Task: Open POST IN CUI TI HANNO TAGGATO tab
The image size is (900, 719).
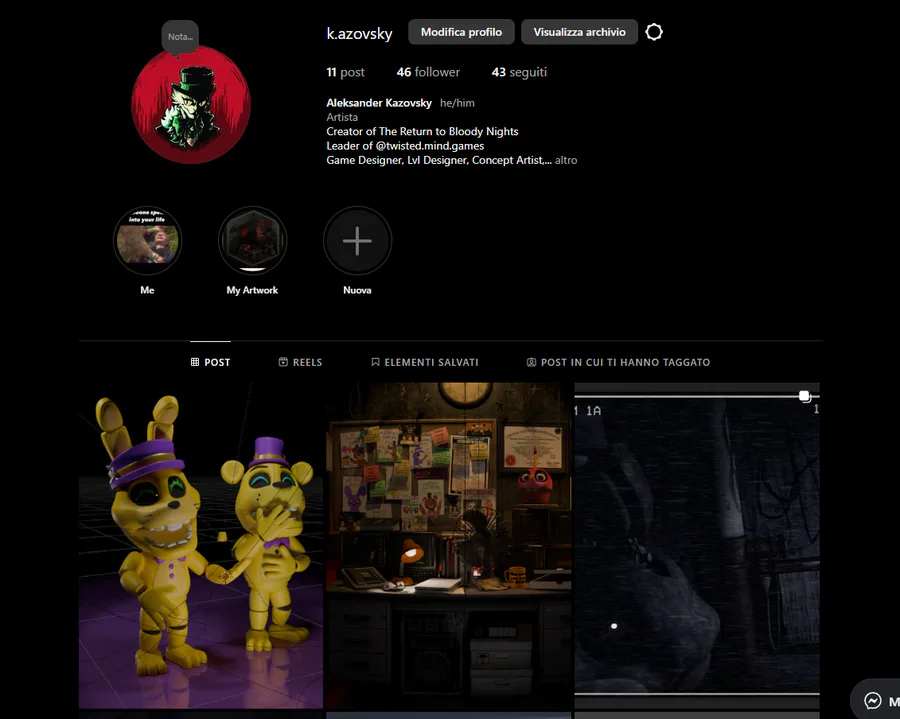Action: point(618,362)
